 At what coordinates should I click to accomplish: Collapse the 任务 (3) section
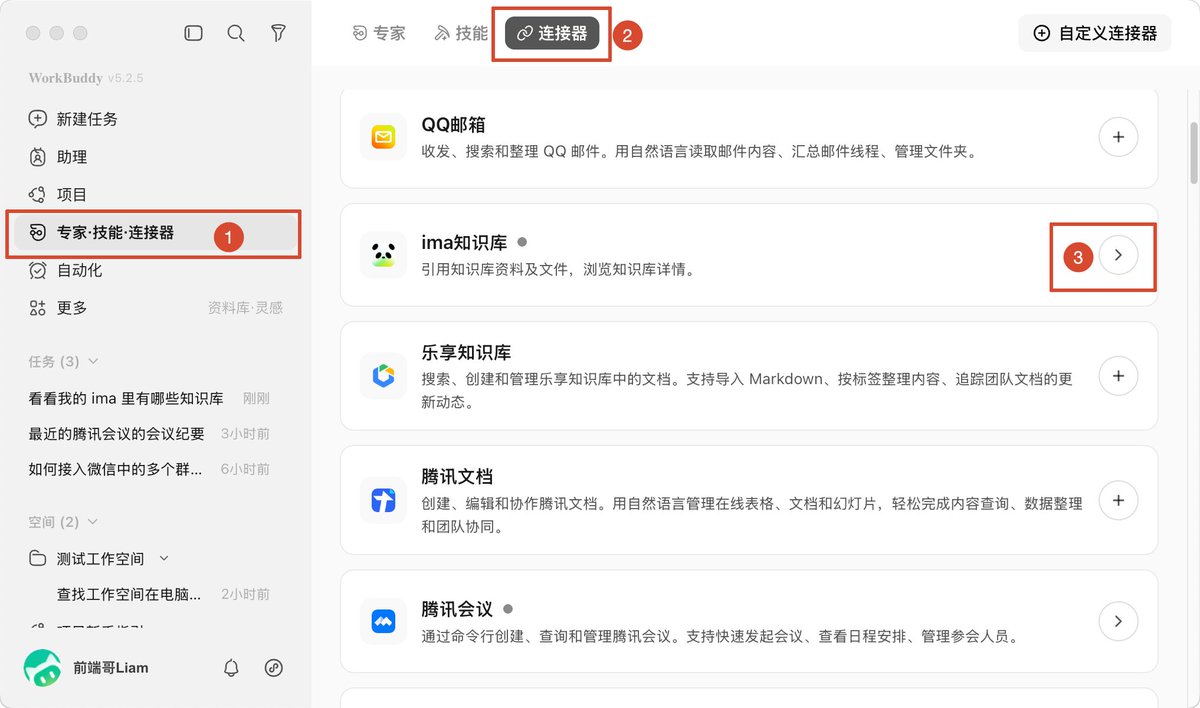(x=93, y=361)
